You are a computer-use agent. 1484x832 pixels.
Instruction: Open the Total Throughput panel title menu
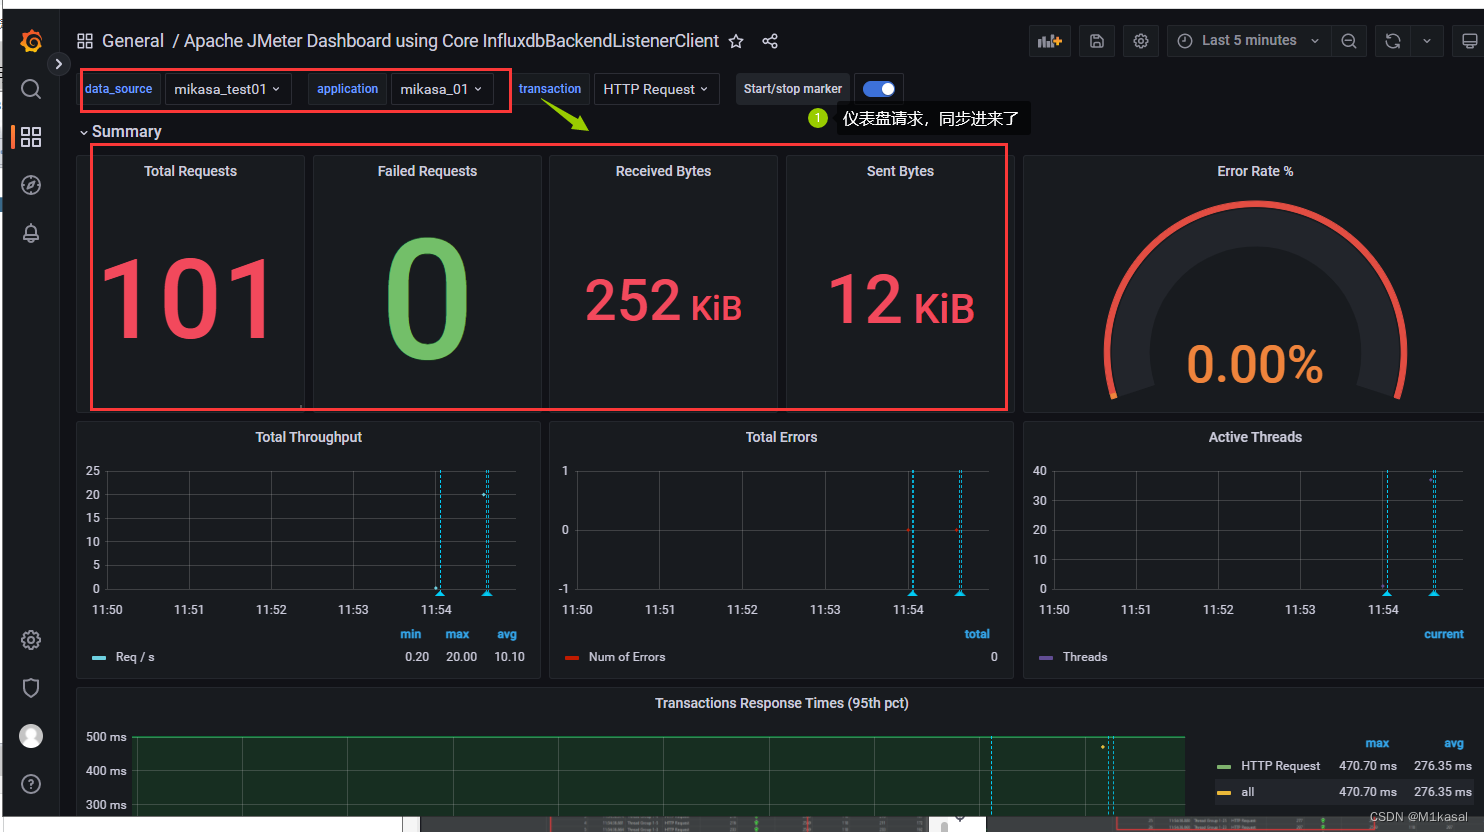(x=308, y=437)
